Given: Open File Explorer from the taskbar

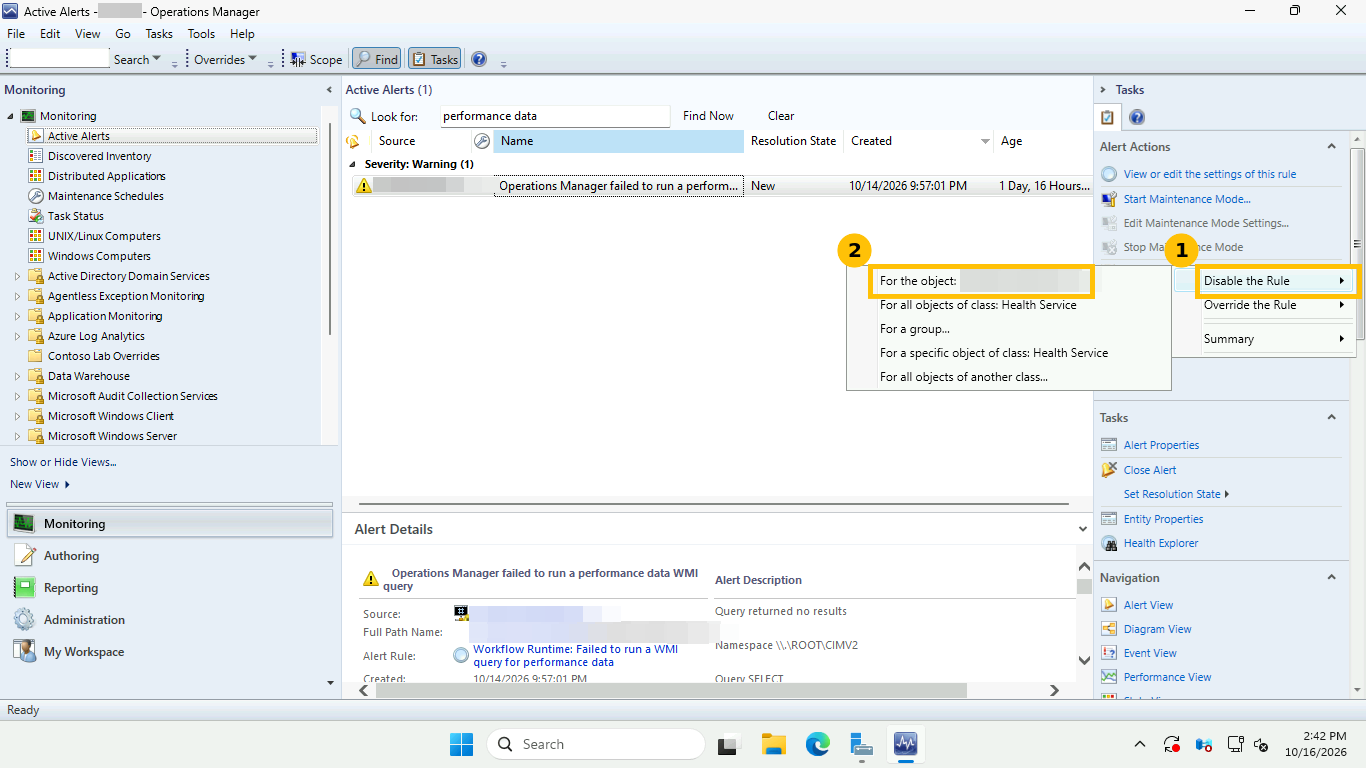Looking at the screenshot, I should [774, 744].
